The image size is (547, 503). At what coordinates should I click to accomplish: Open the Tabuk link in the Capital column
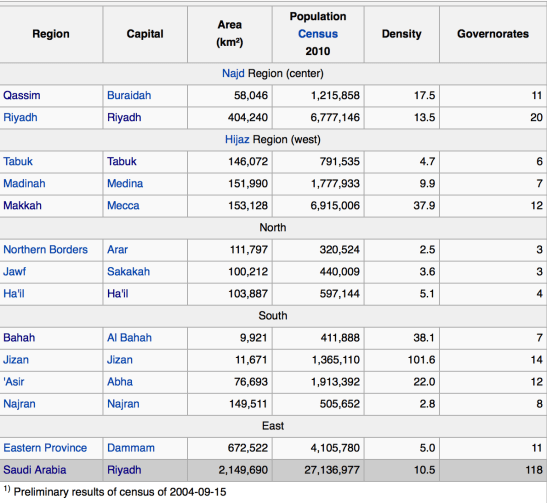coord(122,162)
